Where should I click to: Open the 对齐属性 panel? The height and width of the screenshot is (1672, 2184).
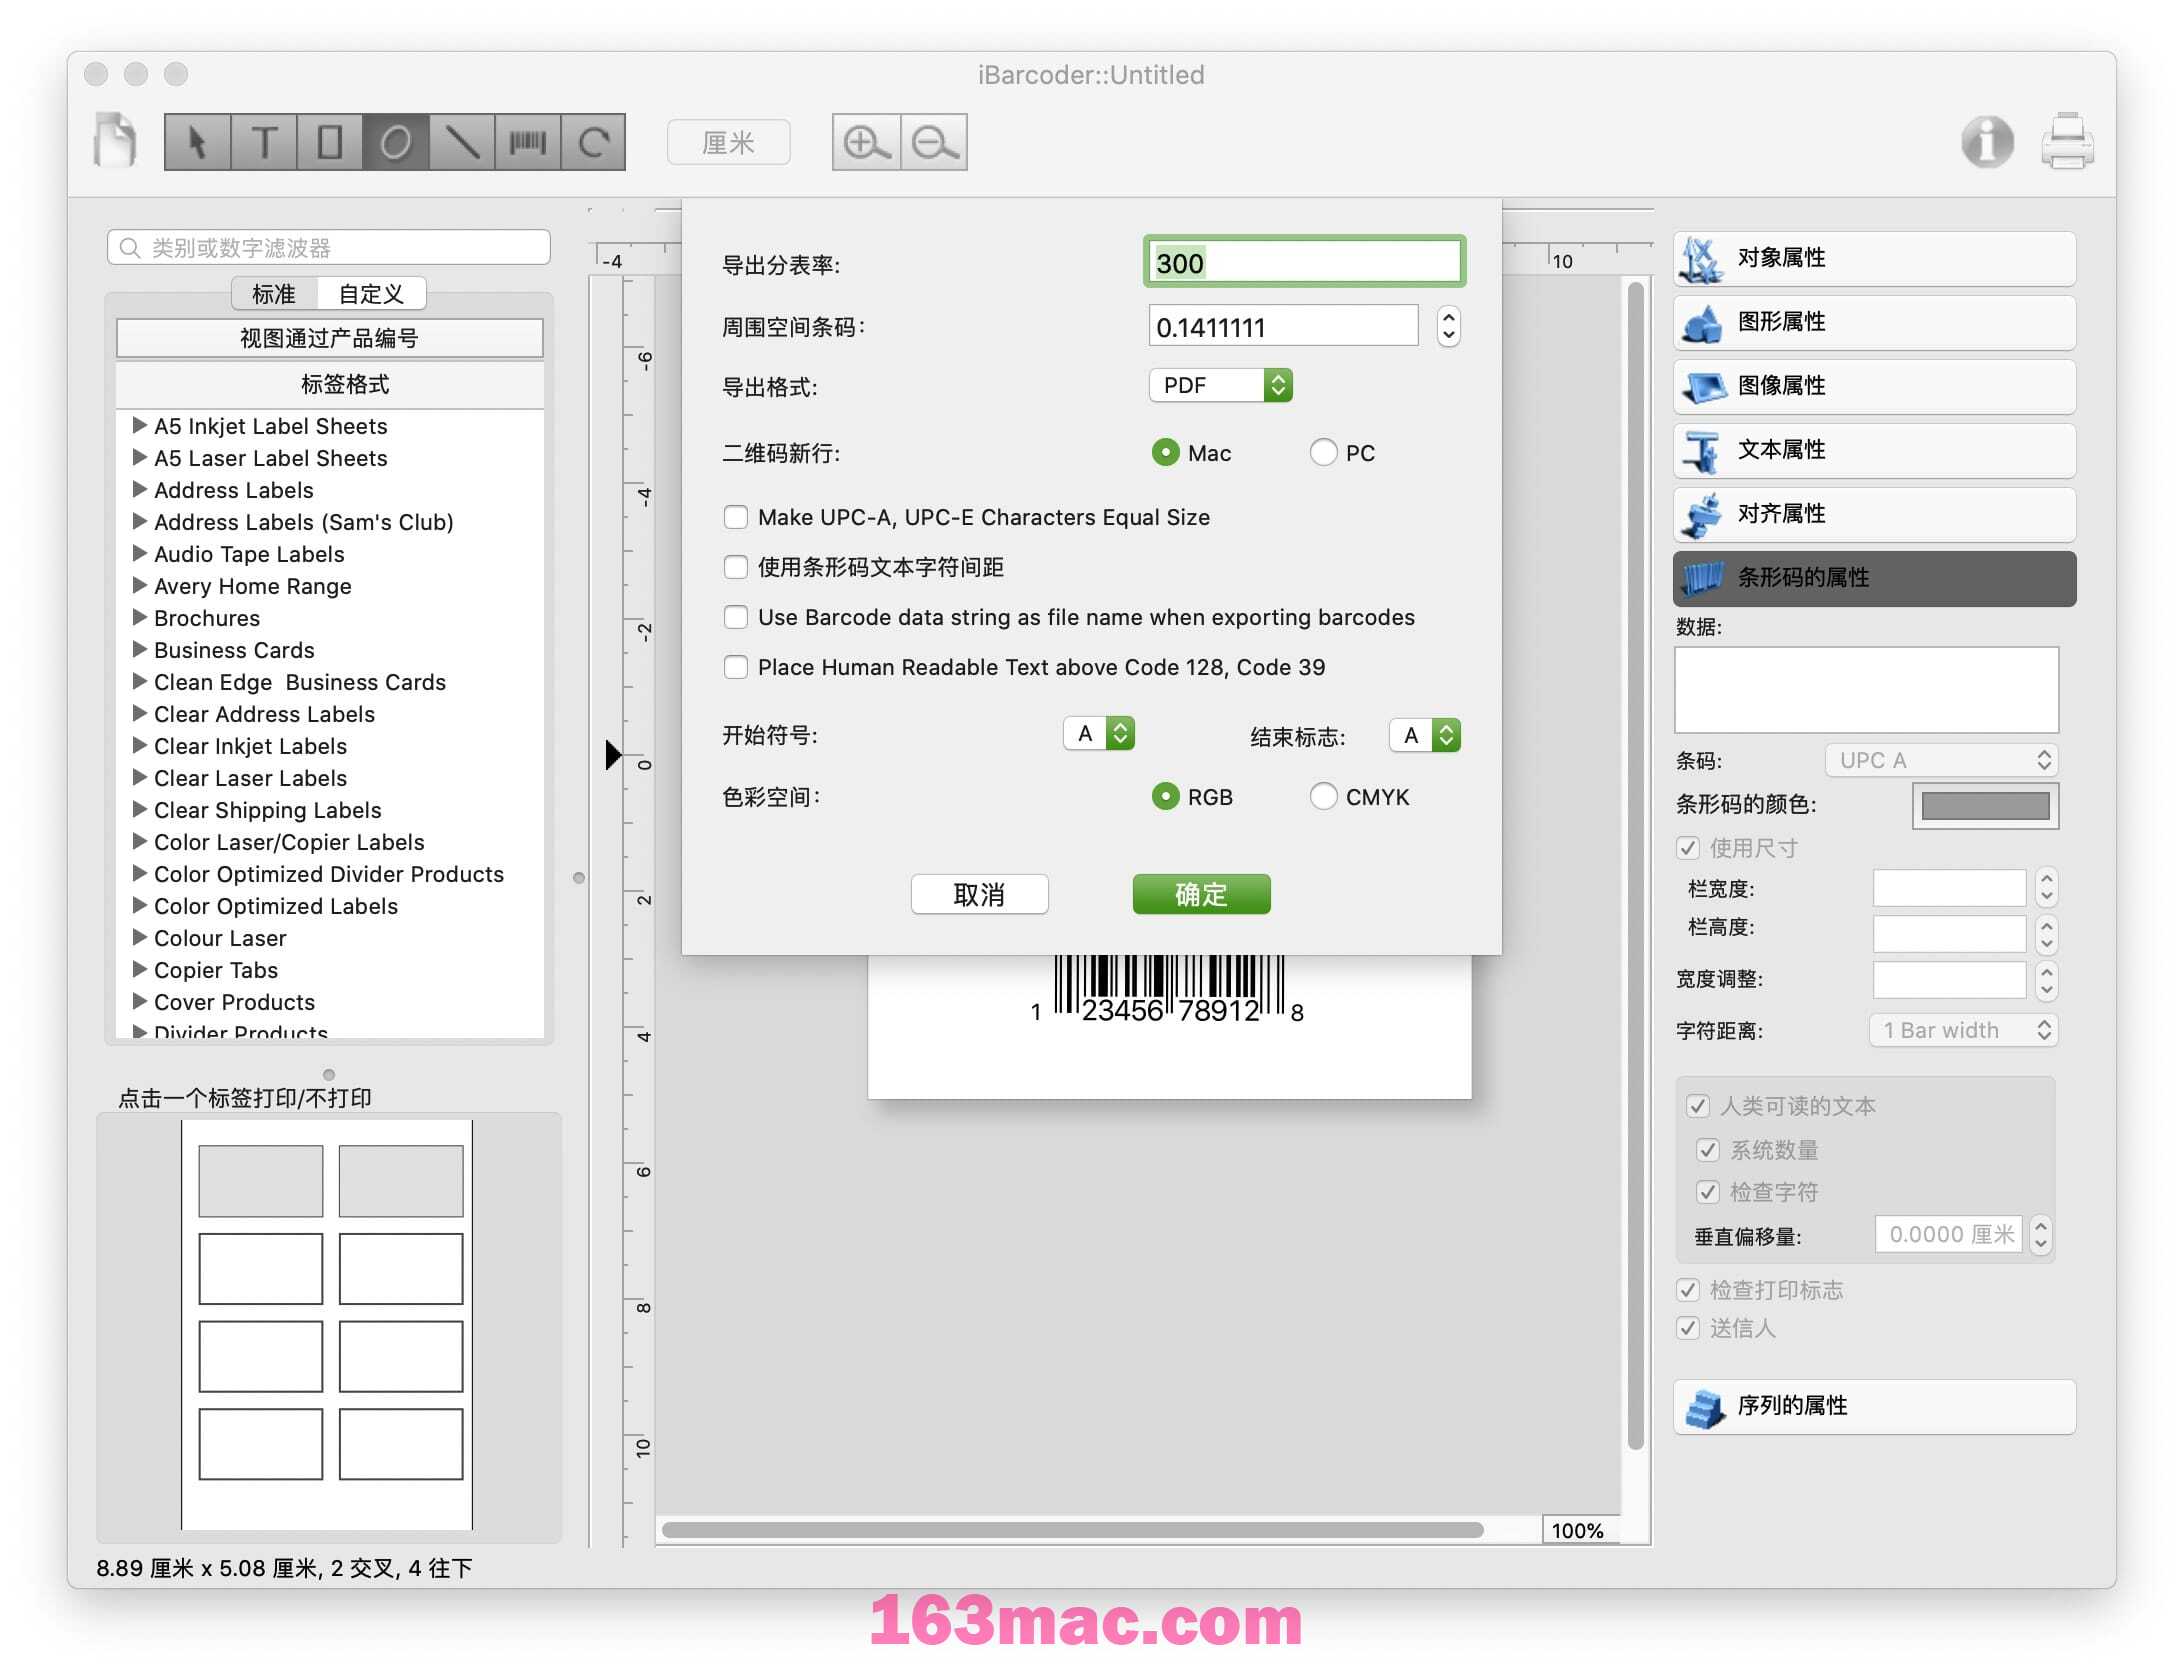coord(1874,514)
